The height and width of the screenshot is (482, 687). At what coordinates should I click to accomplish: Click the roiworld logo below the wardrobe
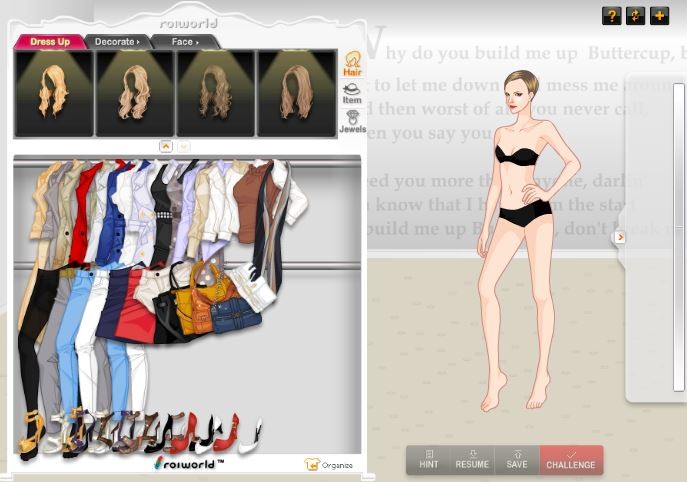188,463
